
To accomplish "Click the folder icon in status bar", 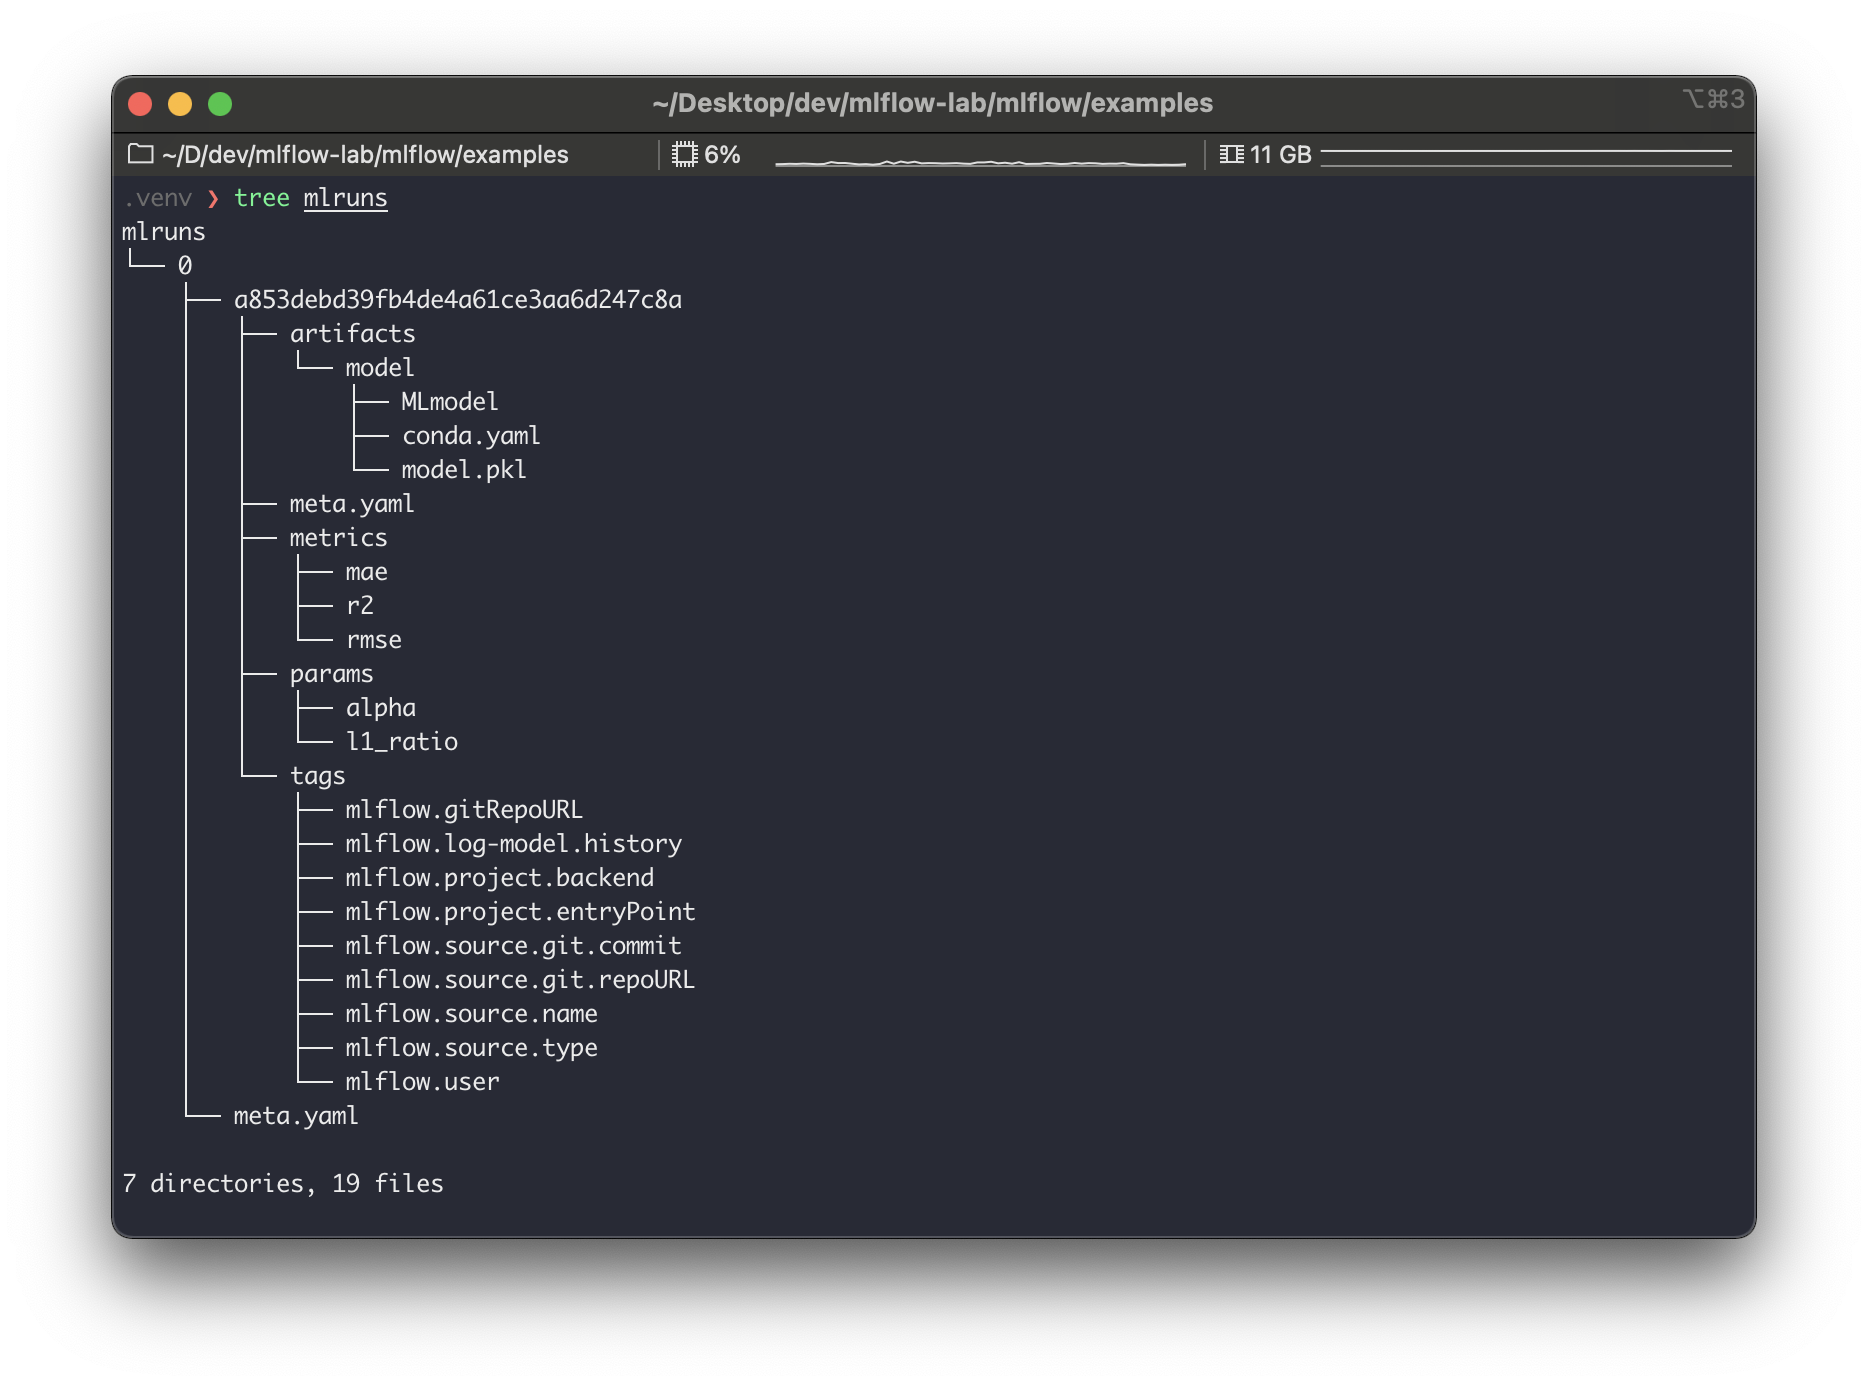I will [141, 154].
